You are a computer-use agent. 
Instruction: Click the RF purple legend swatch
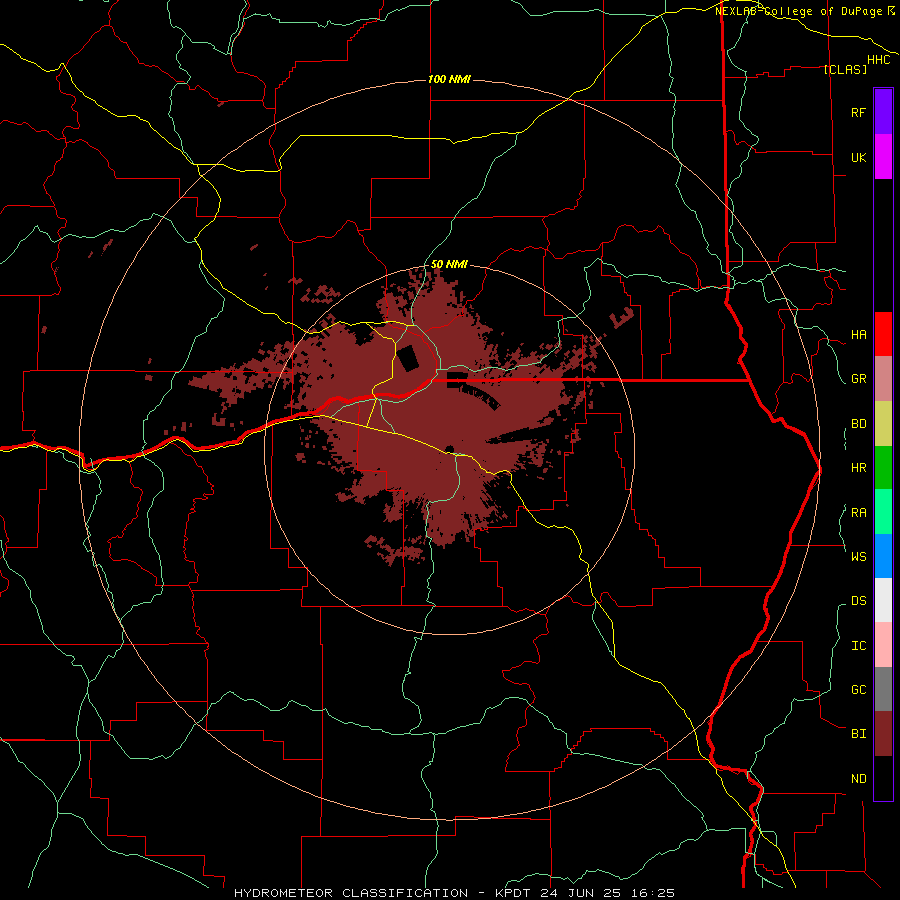coord(883,112)
